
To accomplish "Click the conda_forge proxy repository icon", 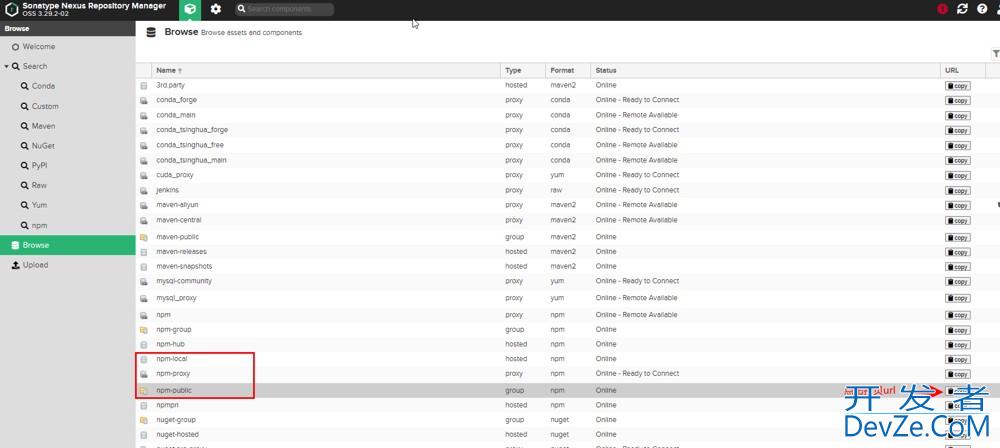I will [x=143, y=100].
